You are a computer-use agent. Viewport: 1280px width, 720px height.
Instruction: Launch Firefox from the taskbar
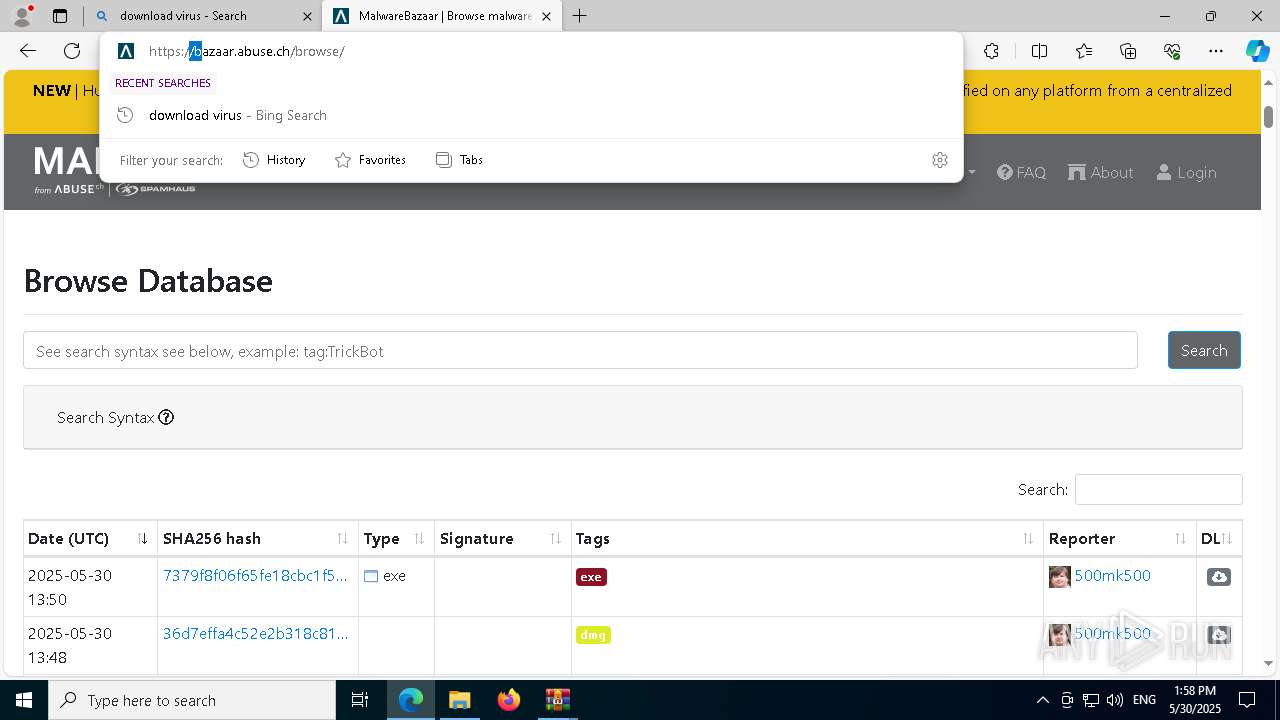coord(508,700)
